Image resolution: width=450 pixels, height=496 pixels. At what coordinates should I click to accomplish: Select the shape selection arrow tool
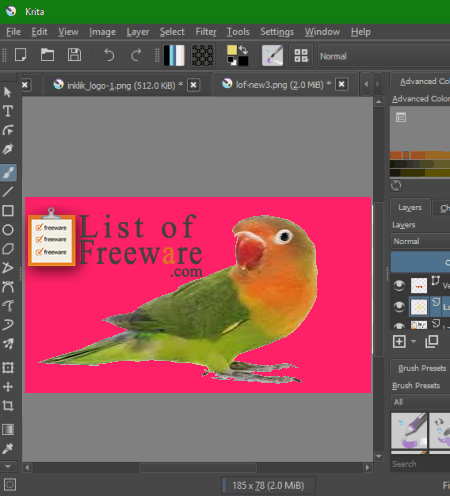[8, 92]
